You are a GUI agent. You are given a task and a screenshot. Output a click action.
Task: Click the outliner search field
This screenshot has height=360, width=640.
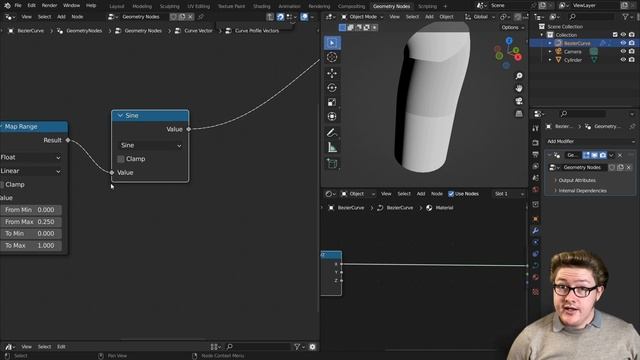[592, 17]
